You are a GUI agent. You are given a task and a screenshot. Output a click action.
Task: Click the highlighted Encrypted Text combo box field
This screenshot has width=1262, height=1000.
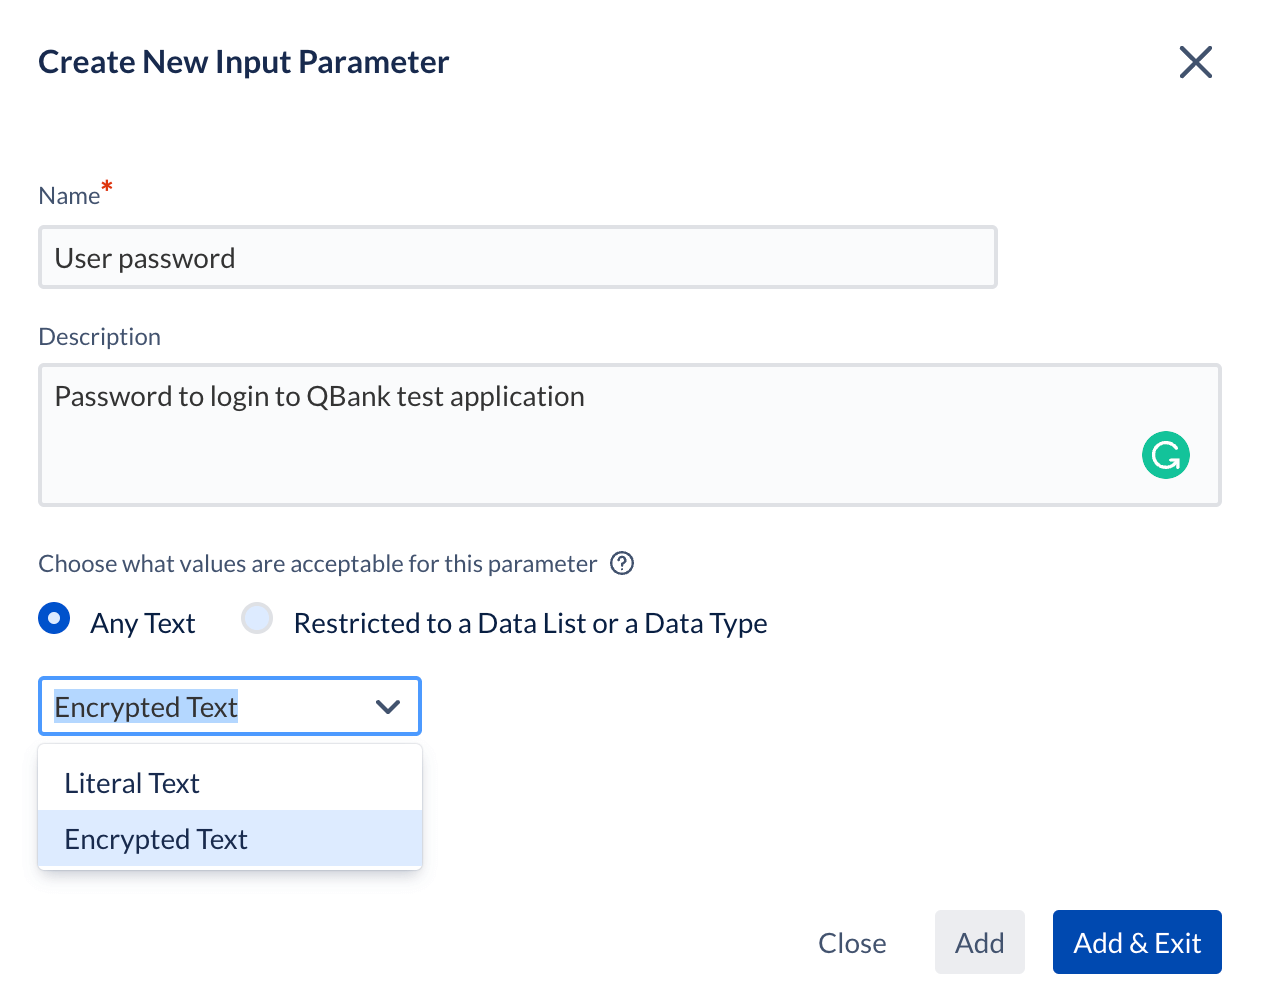200,707
